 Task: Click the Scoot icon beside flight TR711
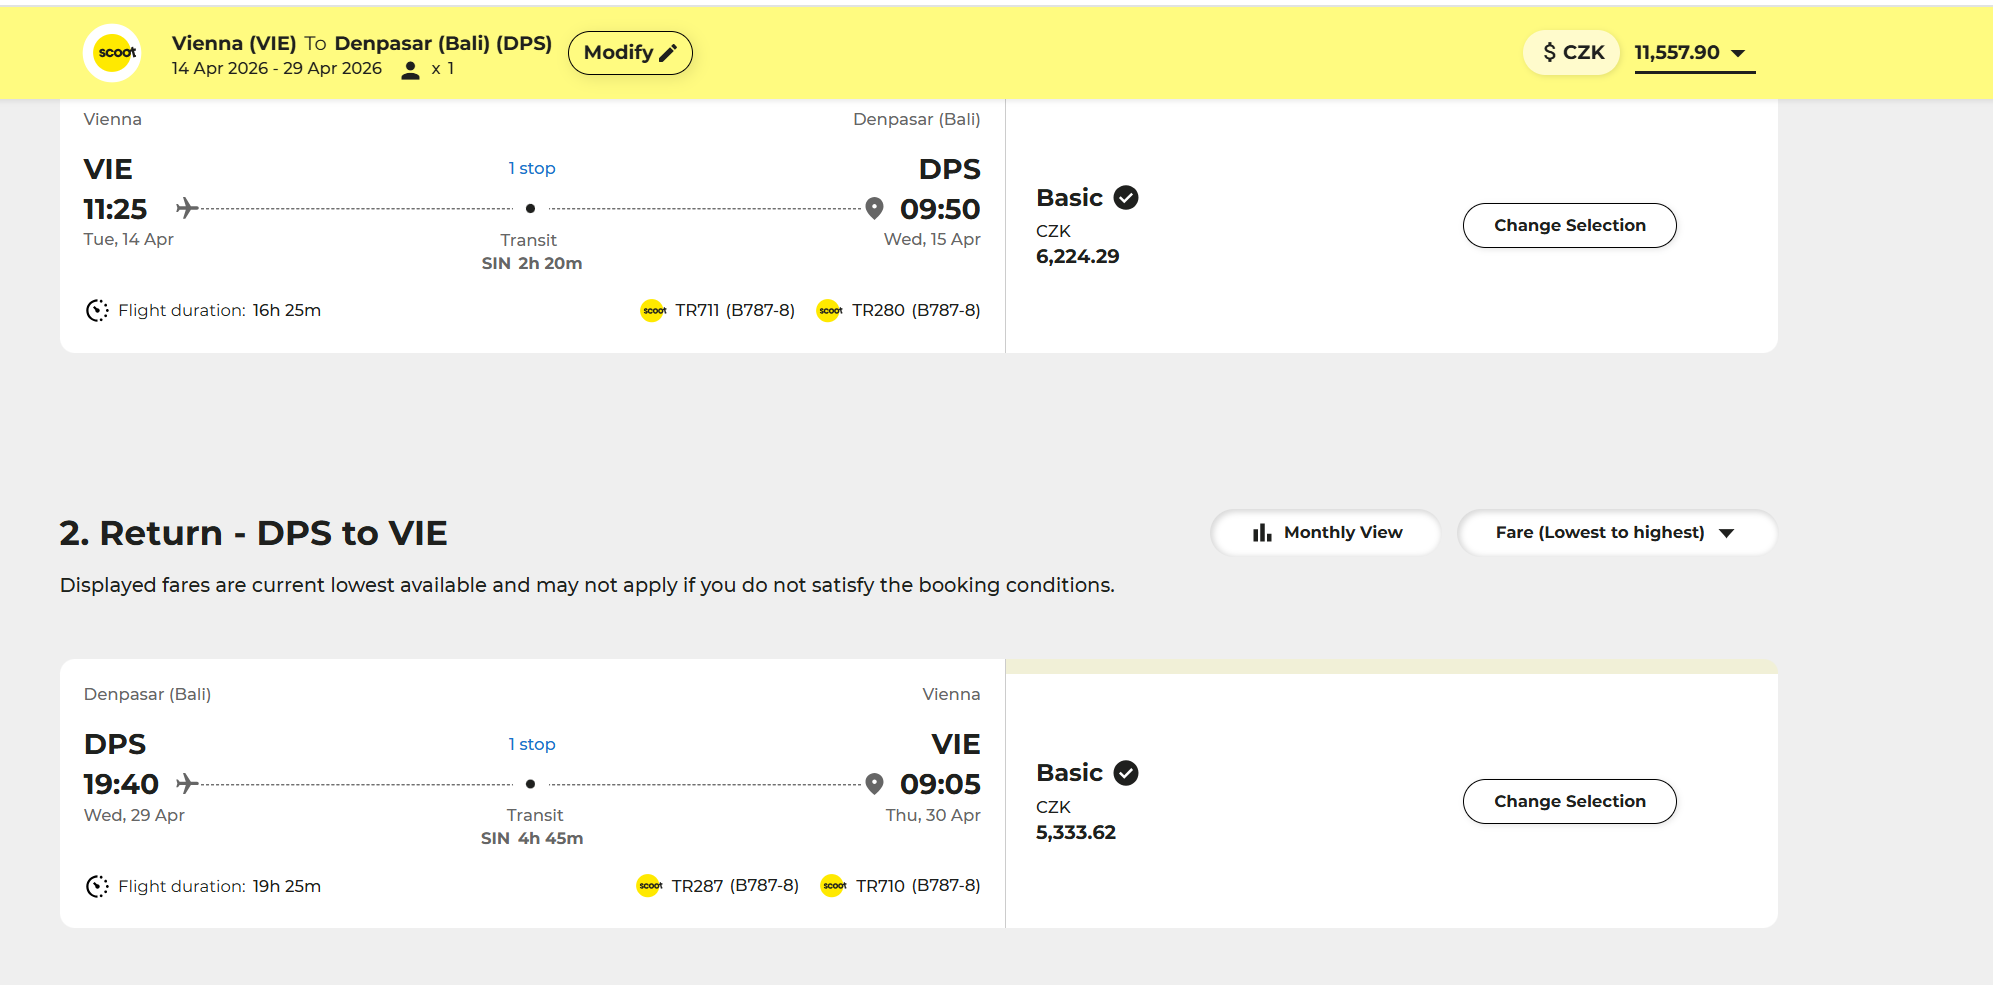coord(653,311)
